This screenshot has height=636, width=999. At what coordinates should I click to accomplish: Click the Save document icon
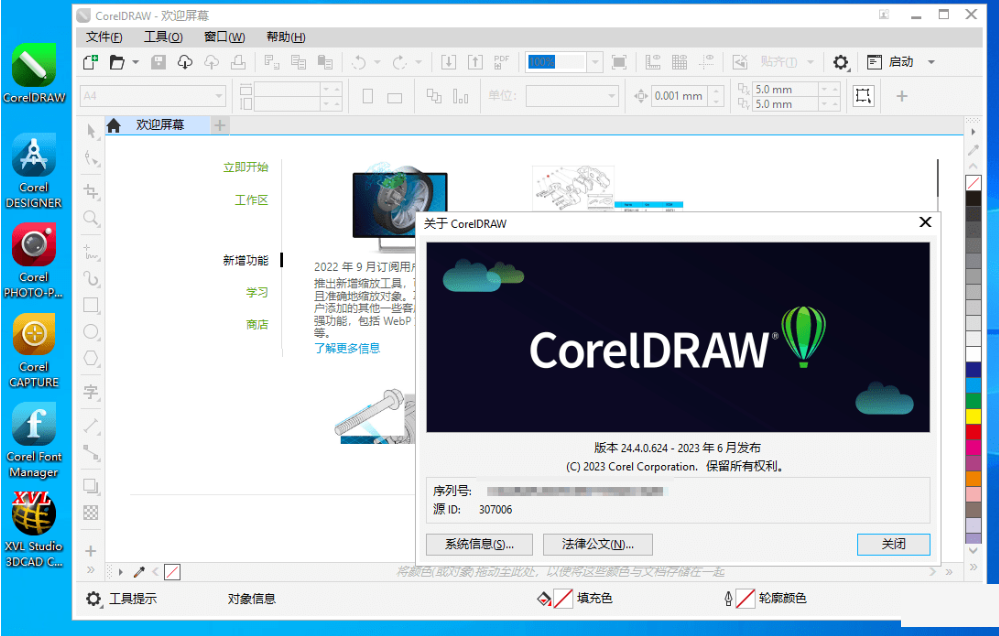pos(157,61)
